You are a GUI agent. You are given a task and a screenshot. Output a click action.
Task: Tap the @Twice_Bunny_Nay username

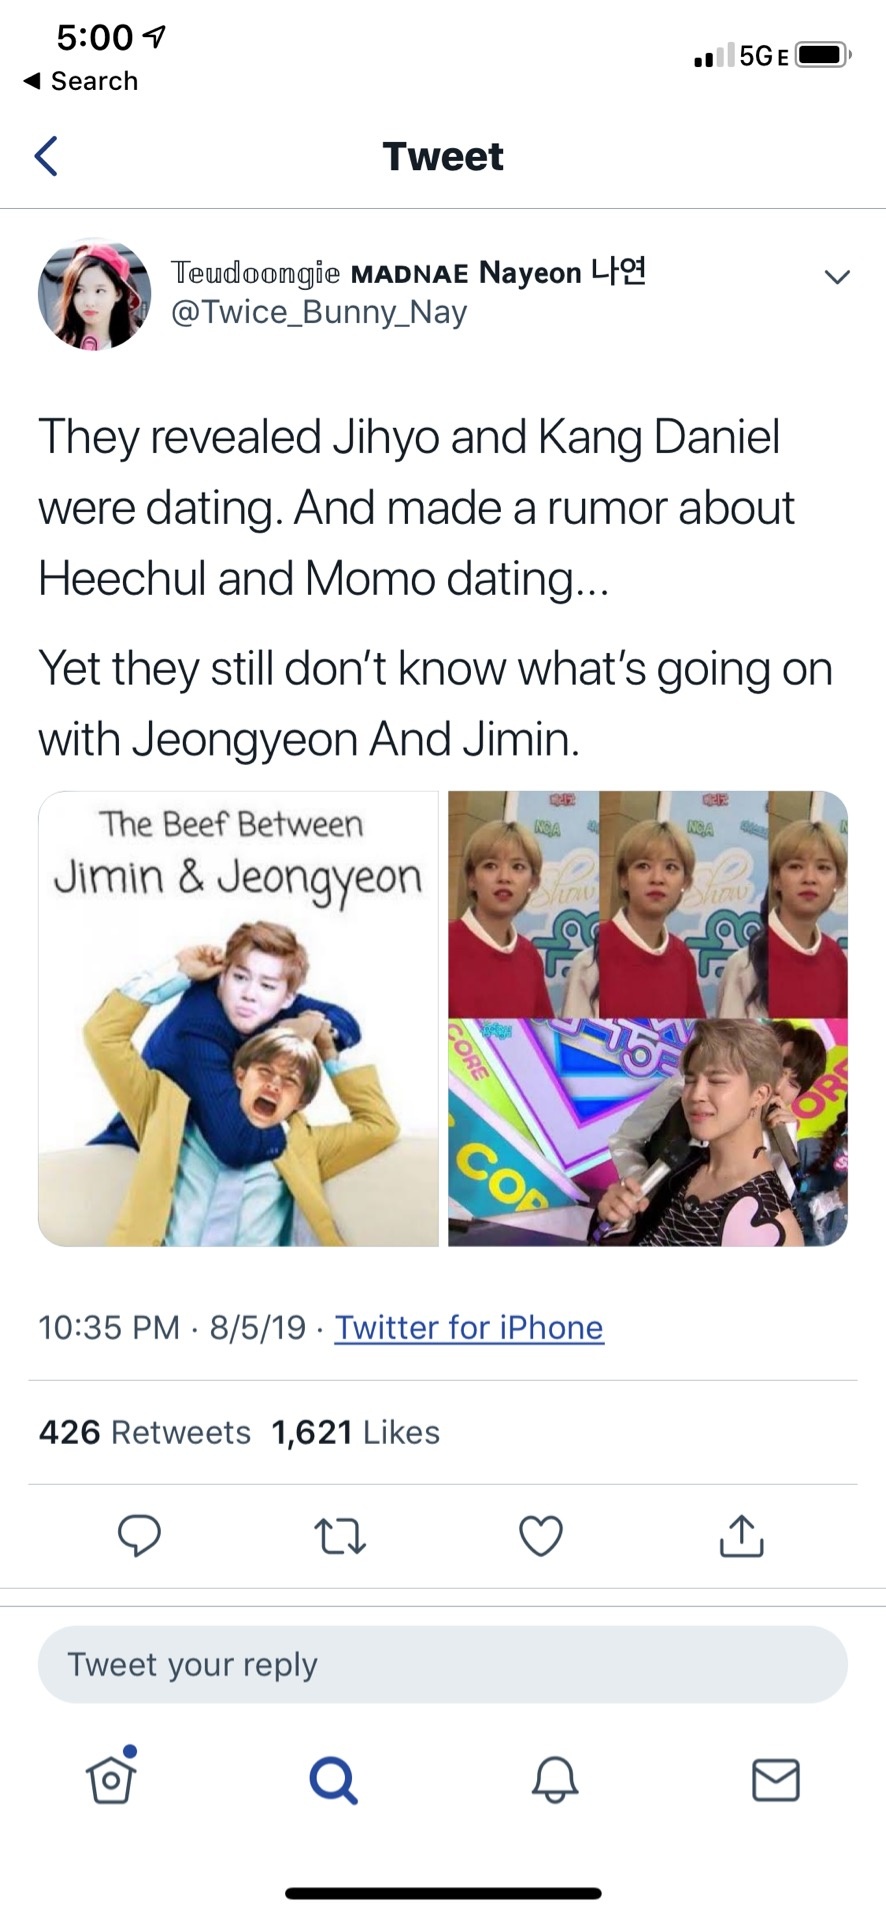click(x=319, y=312)
